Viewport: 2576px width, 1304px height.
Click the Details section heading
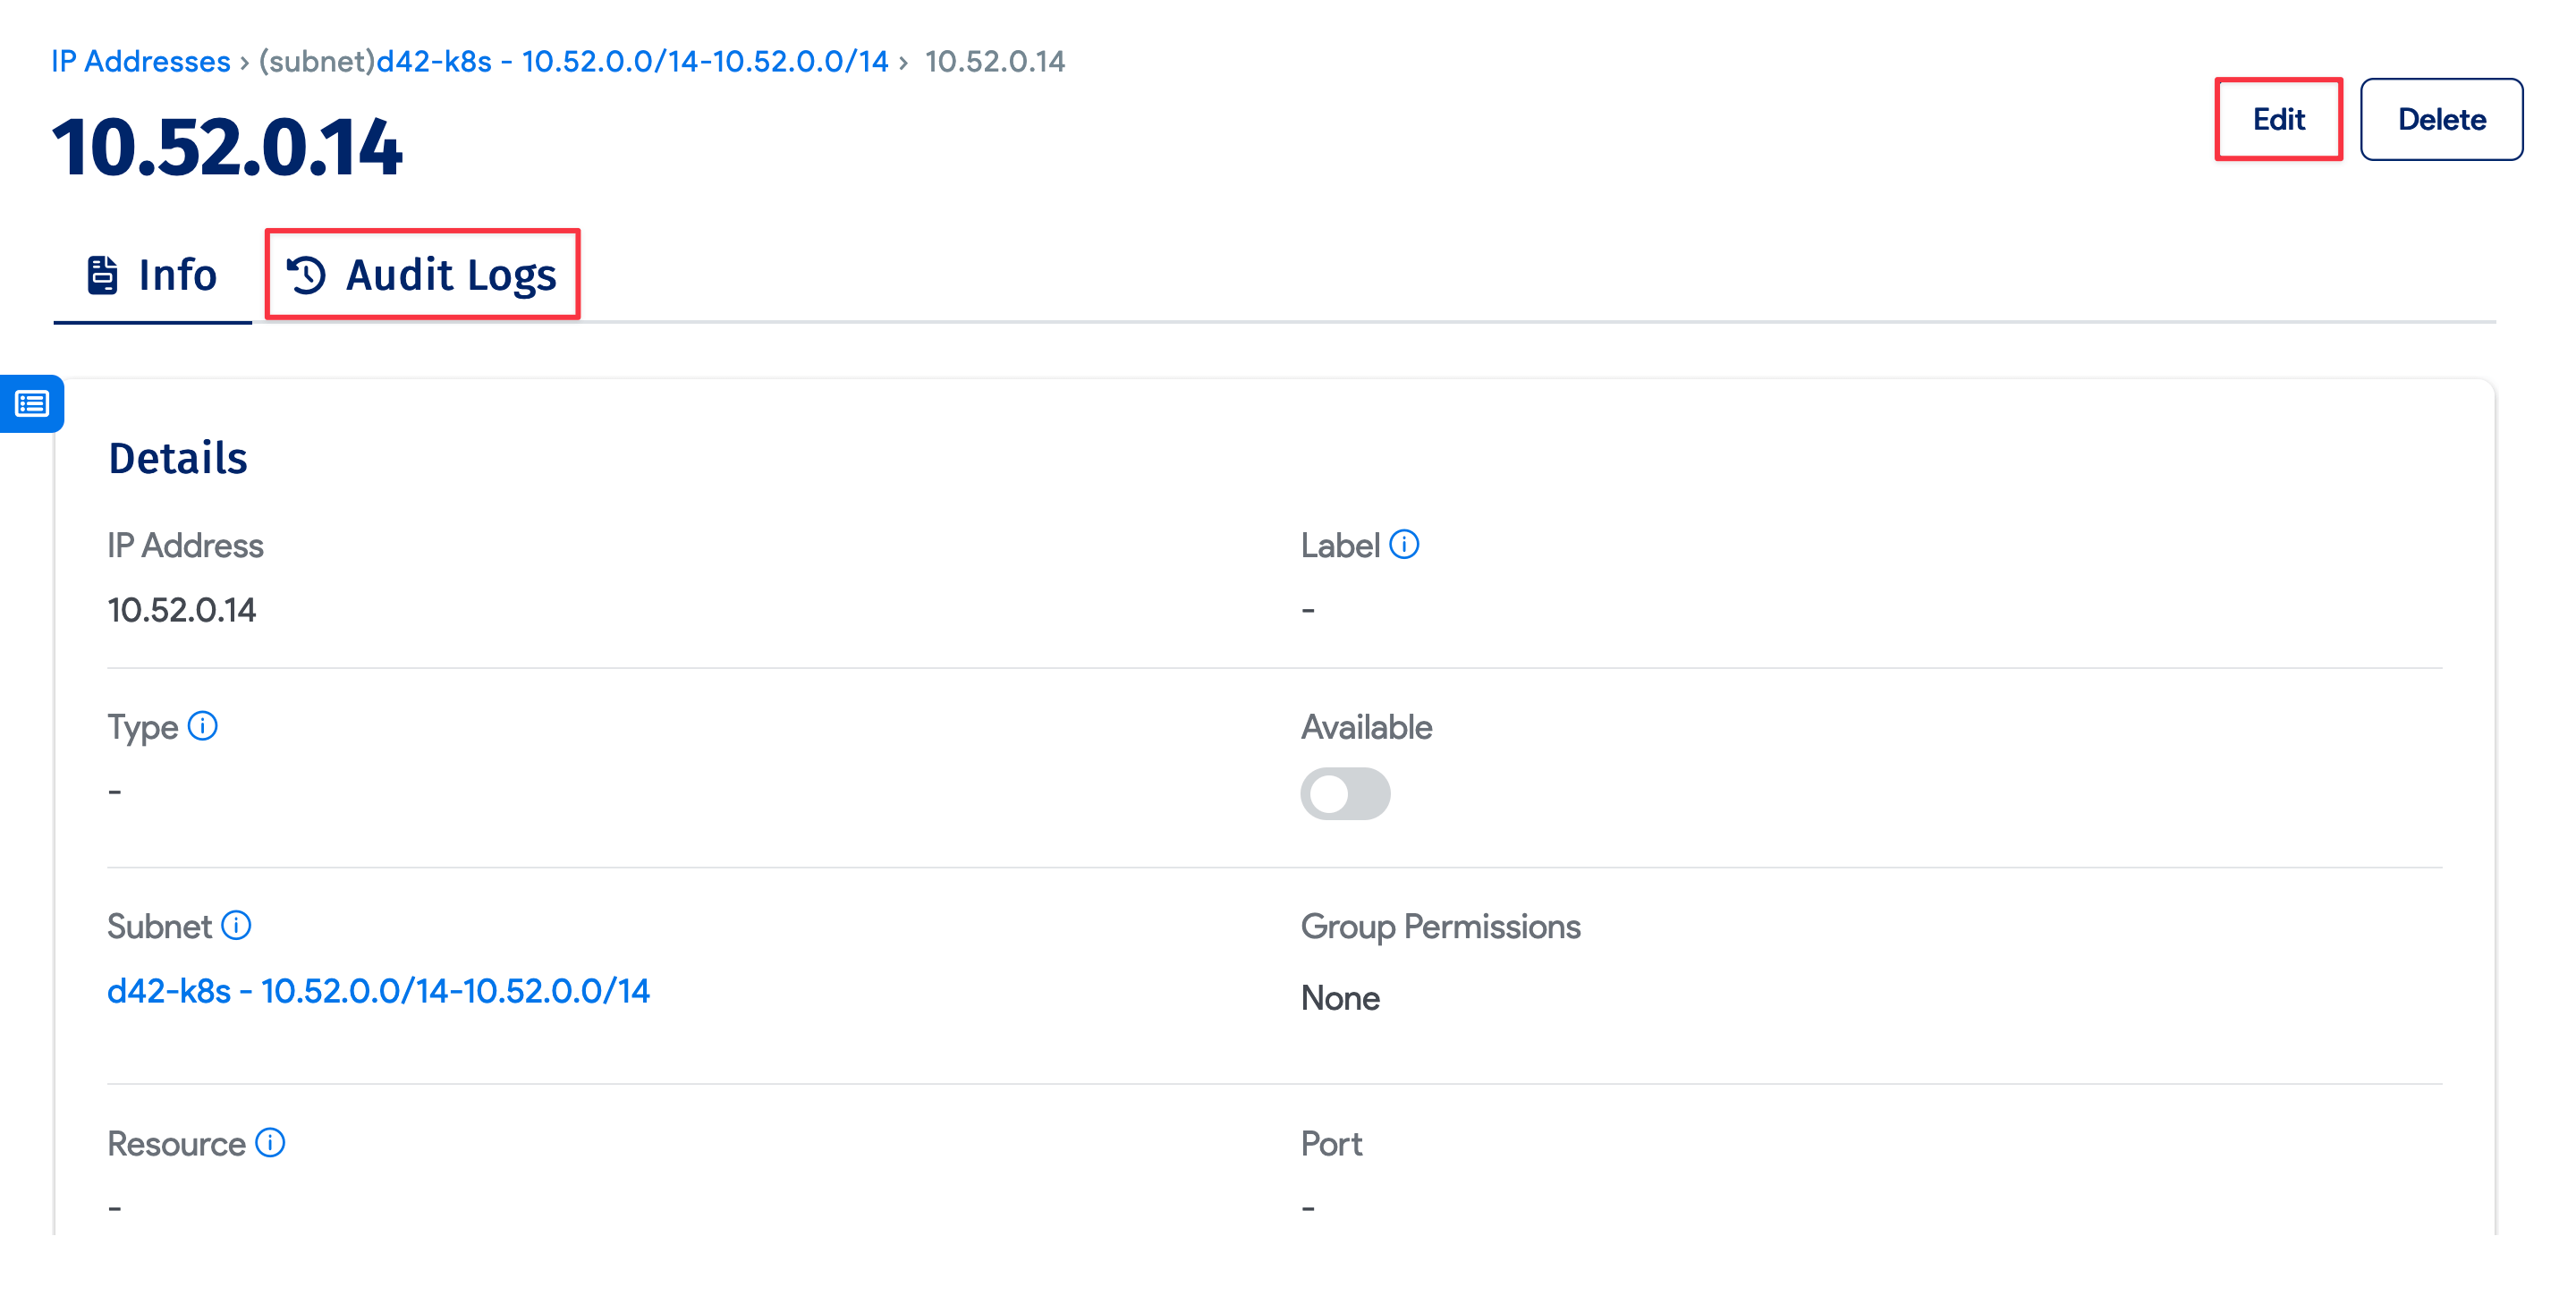pyautogui.click(x=177, y=458)
